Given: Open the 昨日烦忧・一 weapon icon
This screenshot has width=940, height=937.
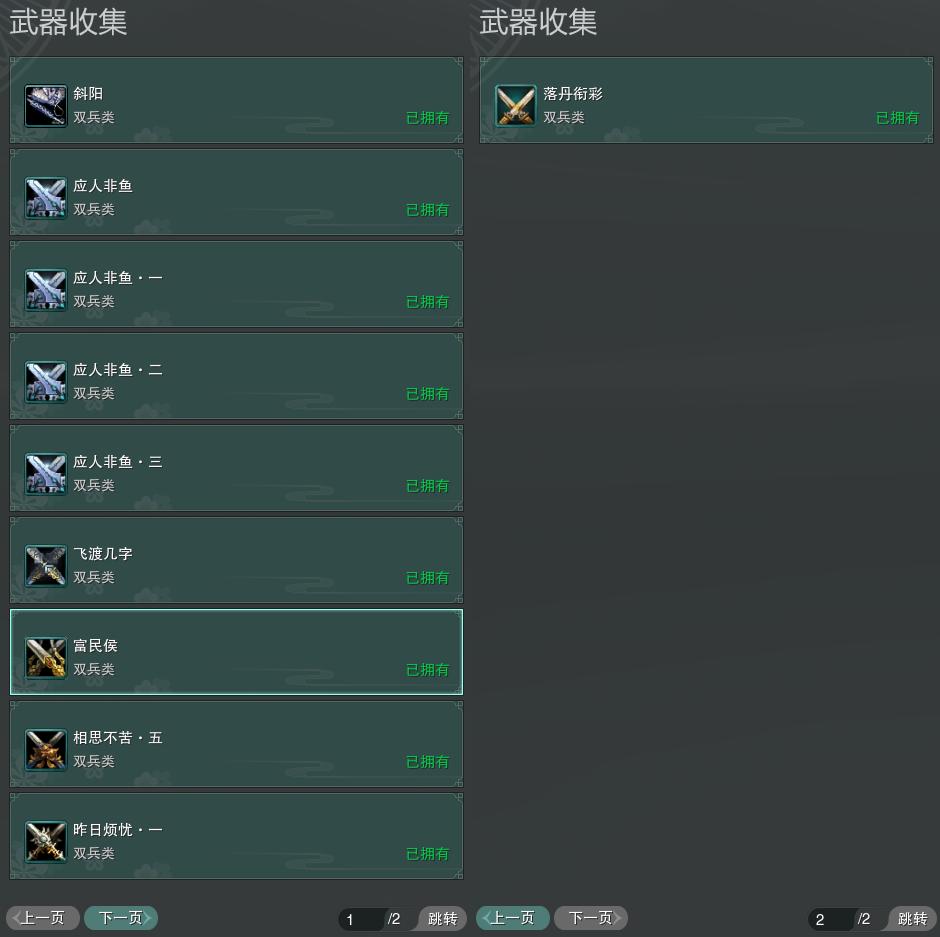Looking at the screenshot, I should pyautogui.click(x=46, y=842).
